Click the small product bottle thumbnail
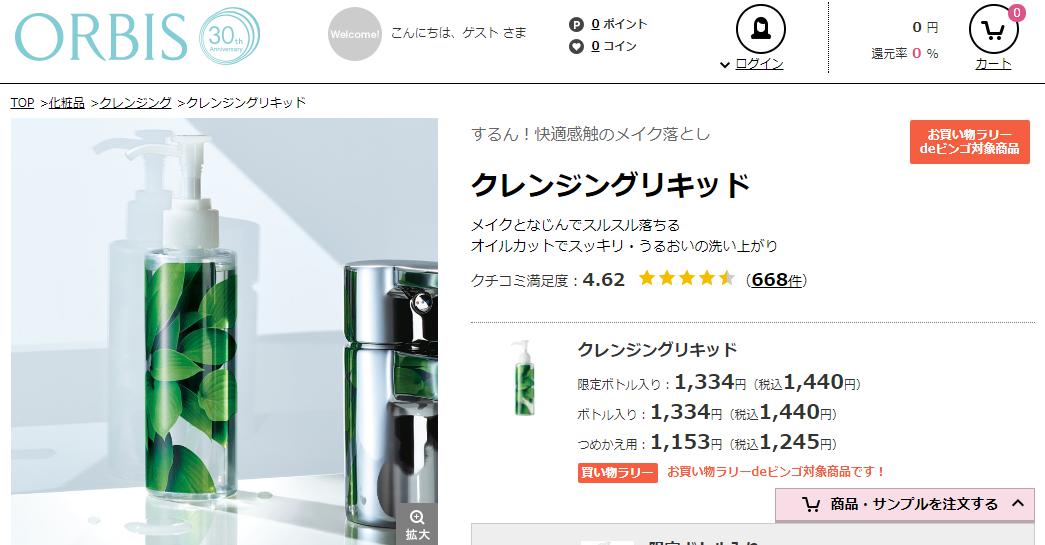This screenshot has width=1045, height=545. click(x=524, y=378)
